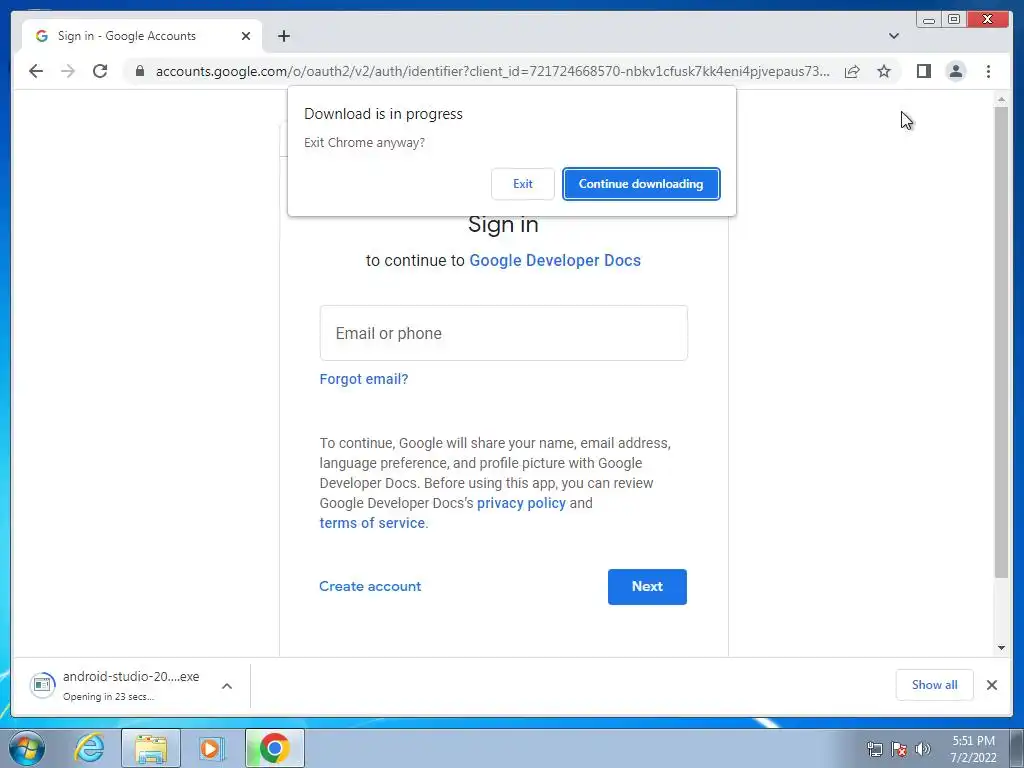Share this page icon in address bar
Viewport: 1024px width, 768px height.
point(852,71)
